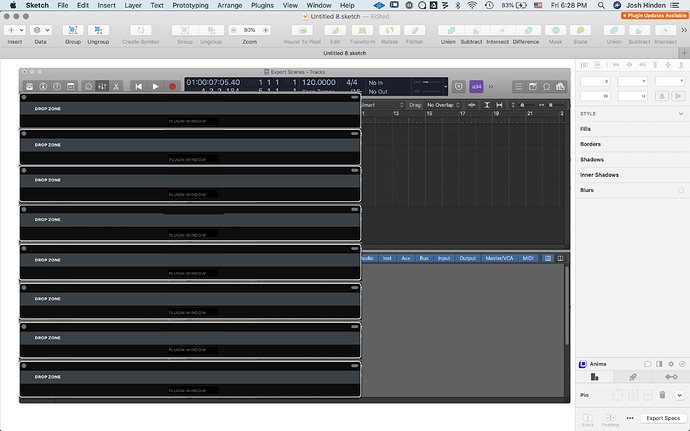This screenshot has height=431, width=690.
Task: Click the Output mixer filter button
Action: (x=467, y=258)
